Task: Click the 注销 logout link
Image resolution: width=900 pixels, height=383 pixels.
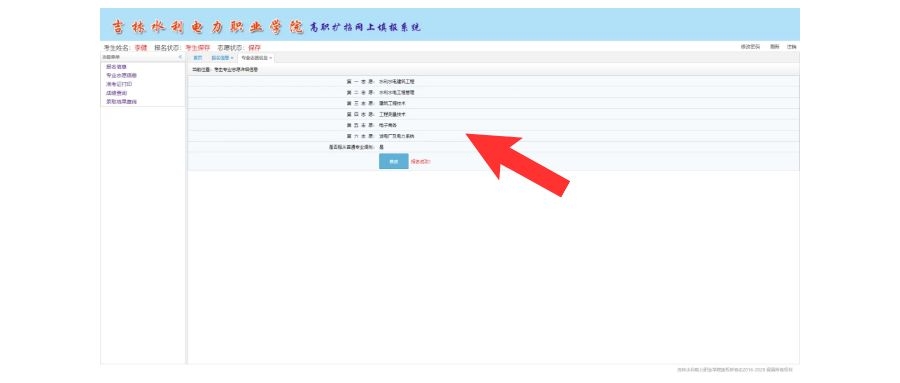Action: 792,47
